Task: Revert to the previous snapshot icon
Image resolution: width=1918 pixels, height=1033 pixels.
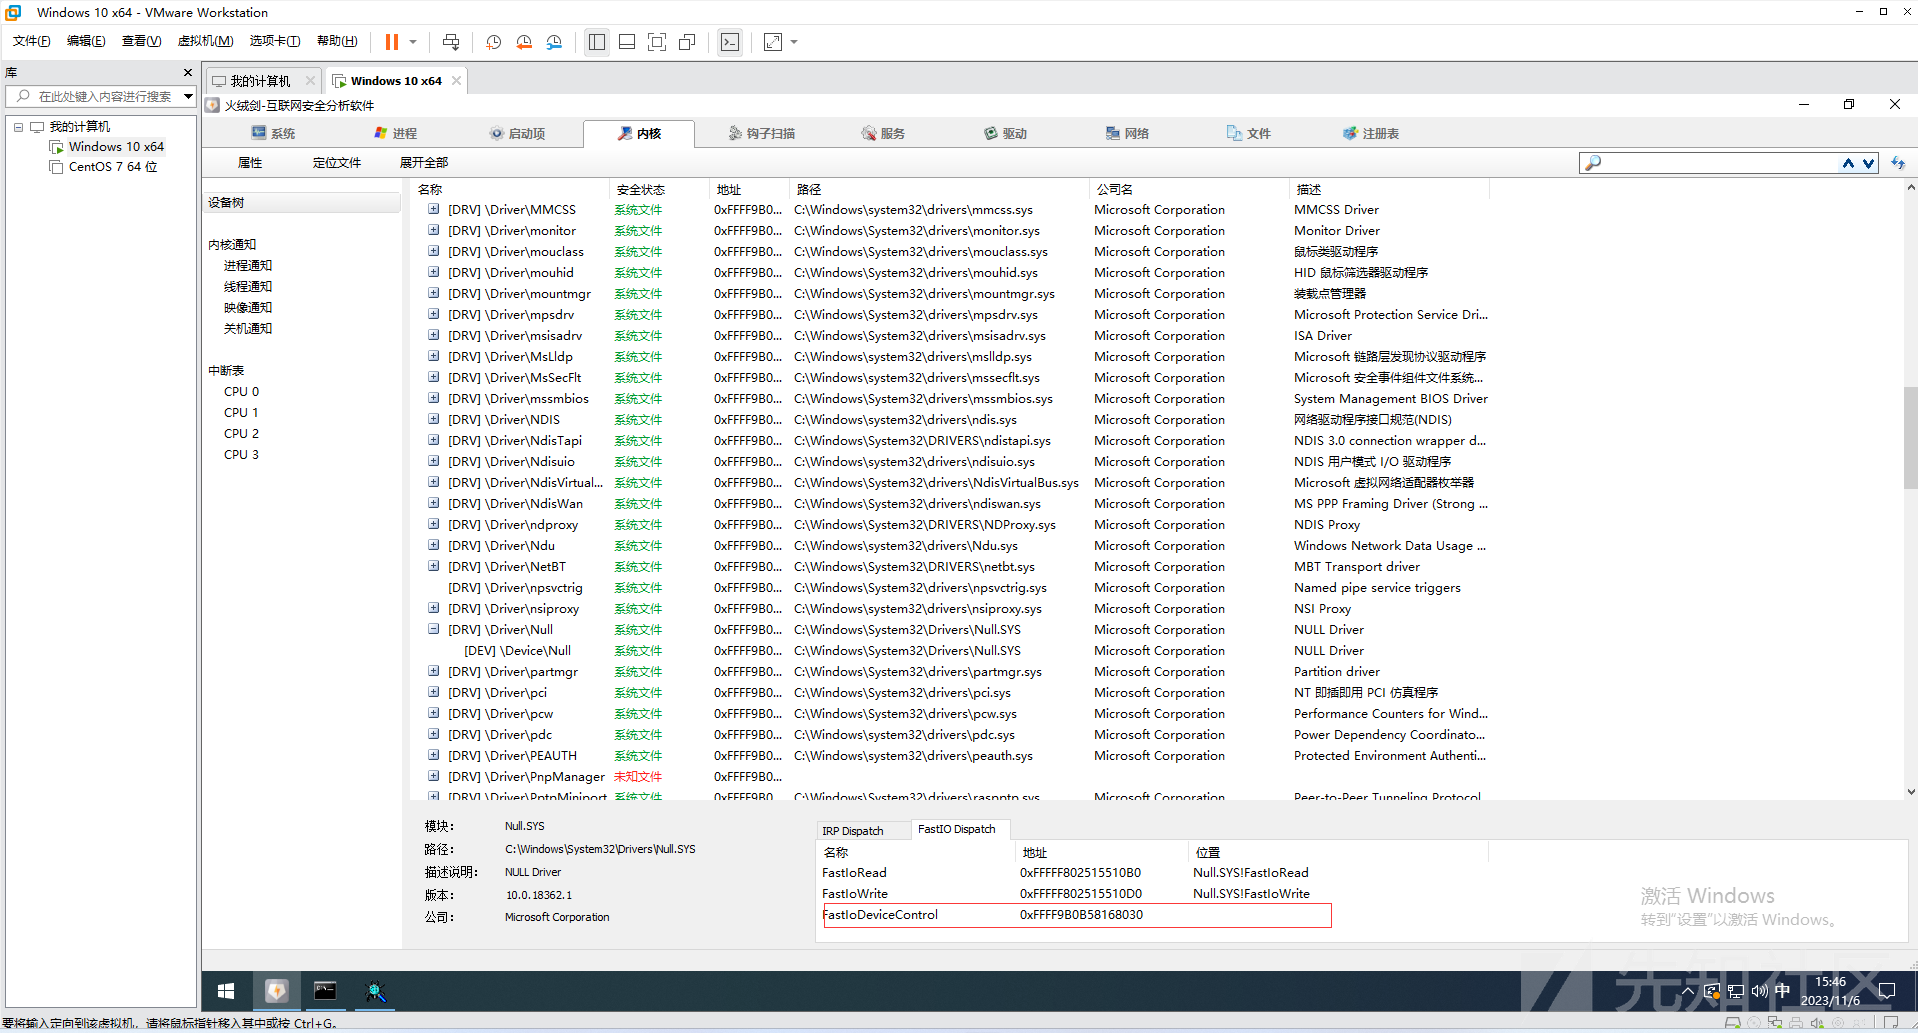Action: [524, 42]
